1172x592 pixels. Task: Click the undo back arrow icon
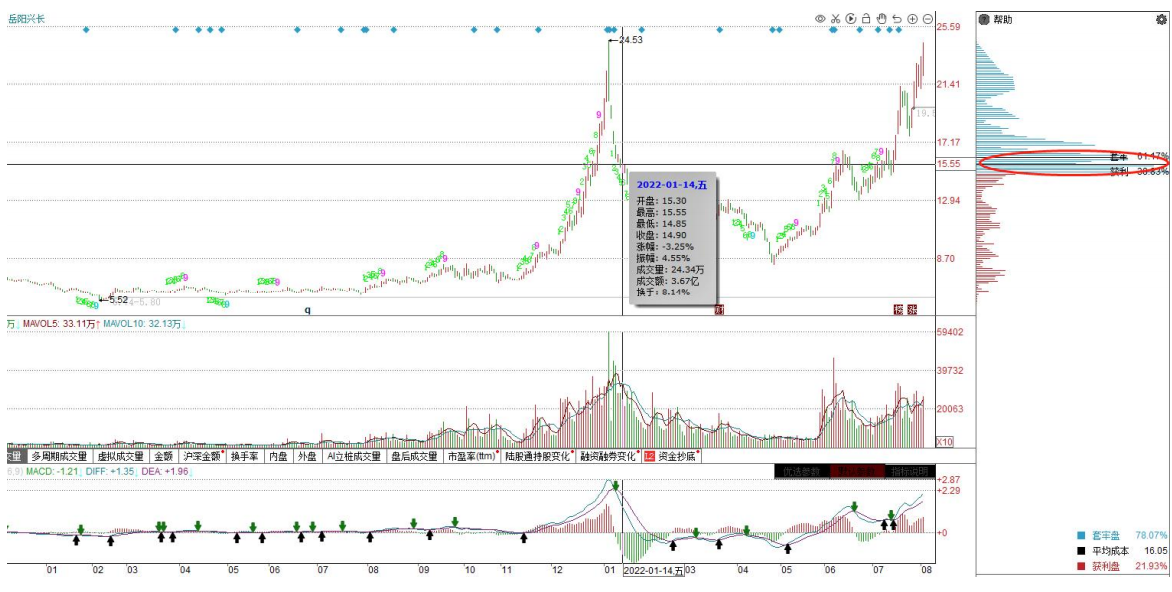[x=897, y=19]
